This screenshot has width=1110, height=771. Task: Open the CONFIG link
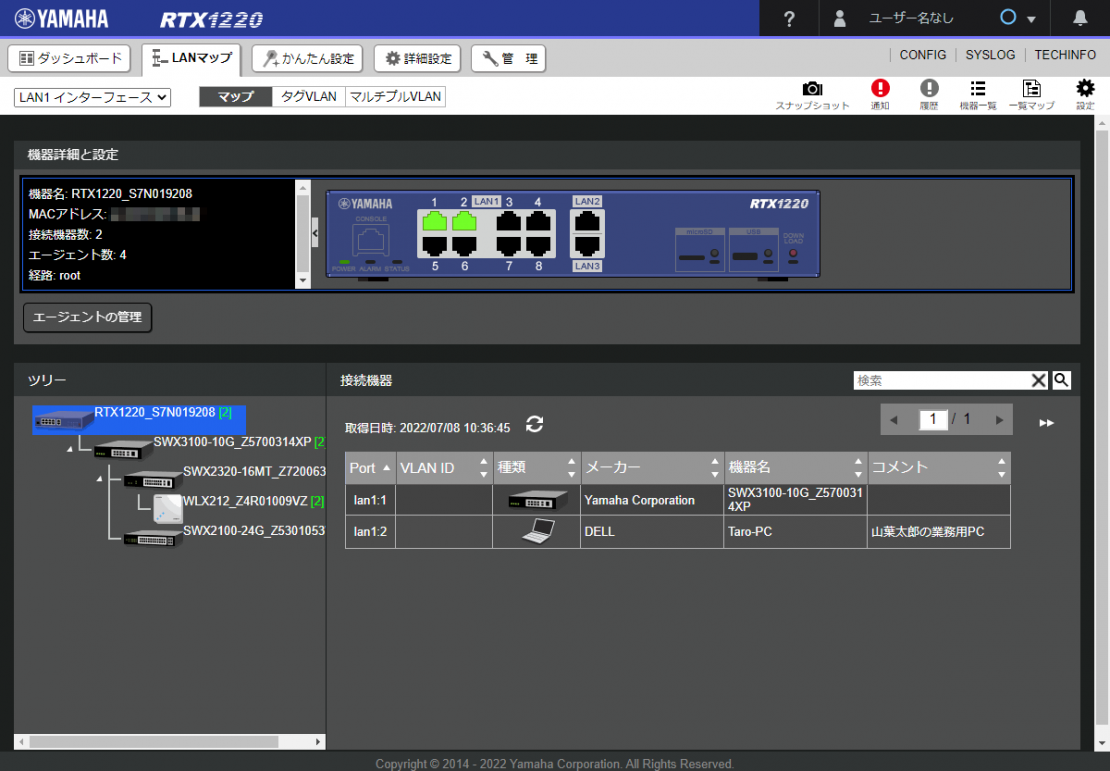coord(922,55)
